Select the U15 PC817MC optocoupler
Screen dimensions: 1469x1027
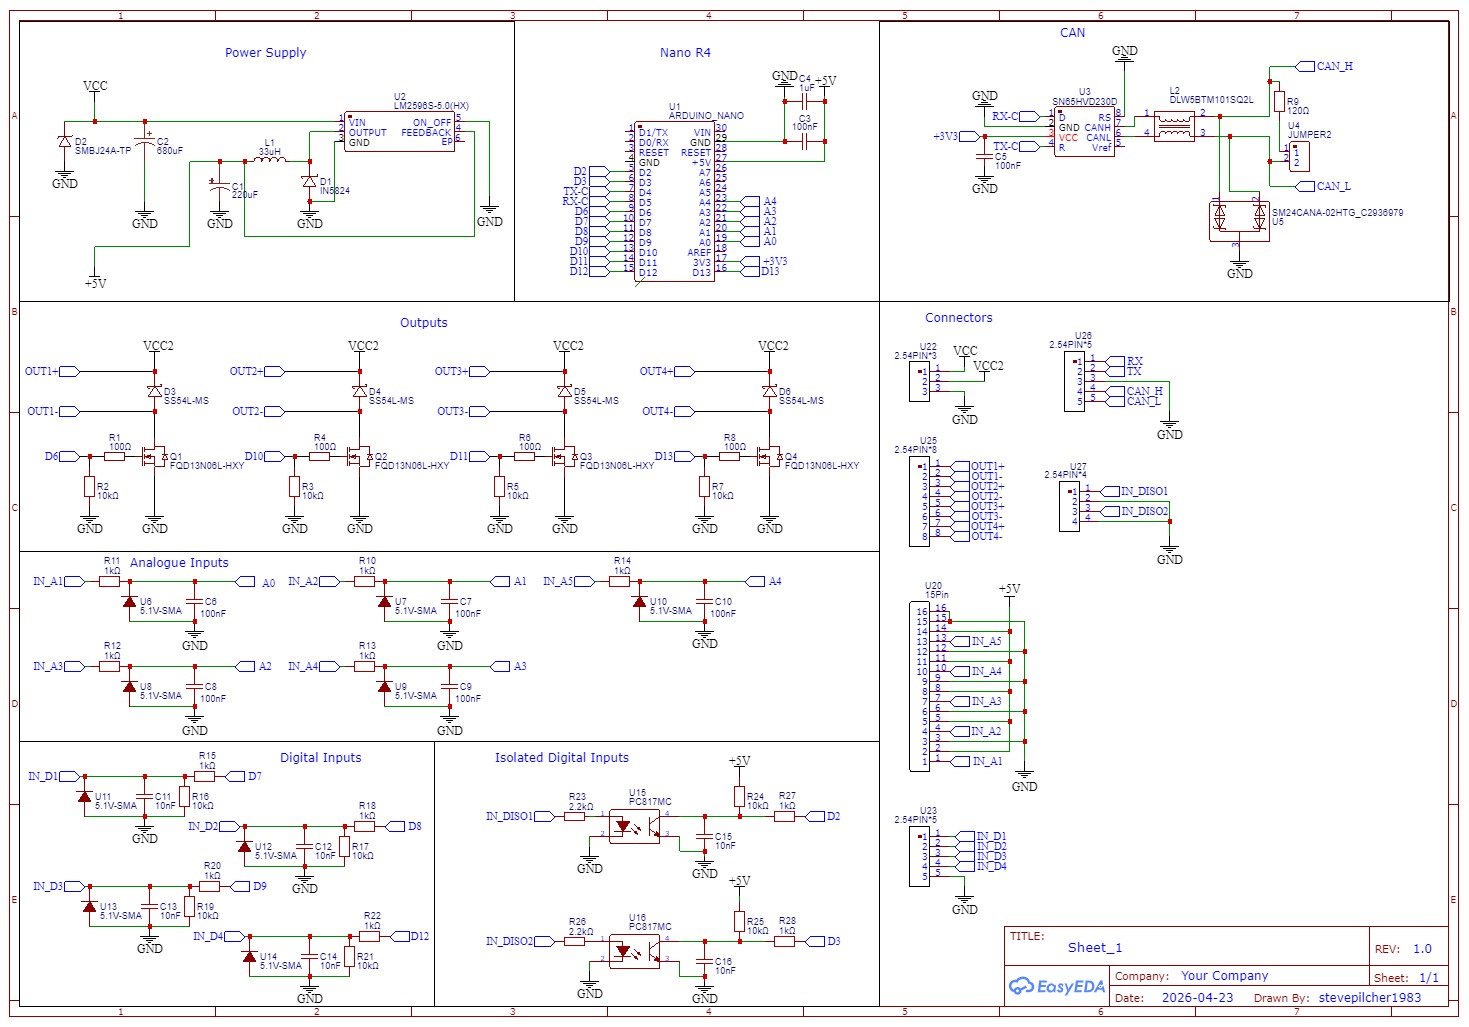click(635, 827)
